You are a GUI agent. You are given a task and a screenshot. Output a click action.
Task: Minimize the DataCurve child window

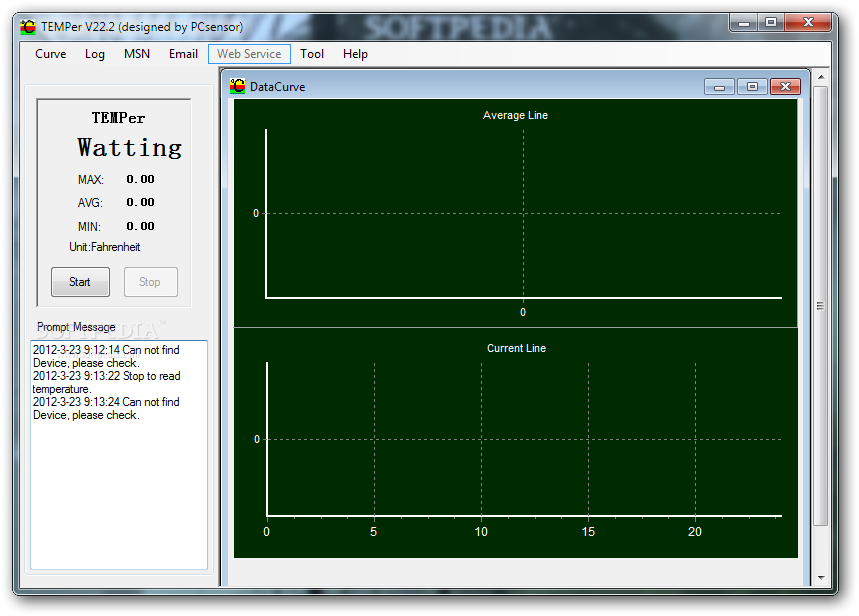[719, 87]
